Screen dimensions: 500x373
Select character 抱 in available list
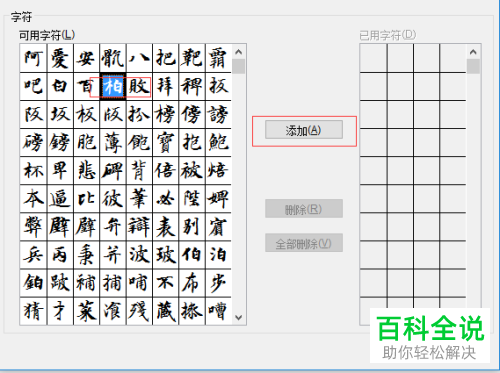click(192, 143)
